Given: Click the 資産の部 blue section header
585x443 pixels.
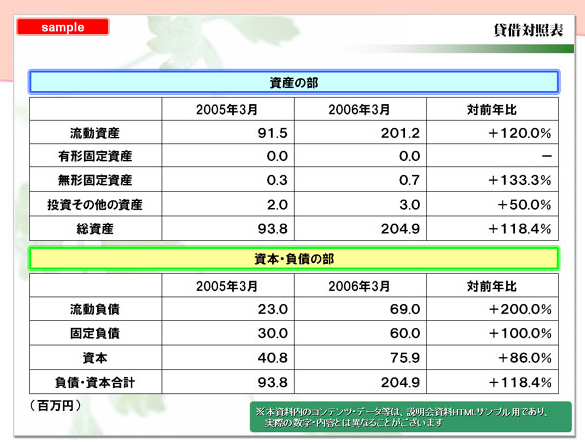Looking at the screenshot, I should 294,82.
